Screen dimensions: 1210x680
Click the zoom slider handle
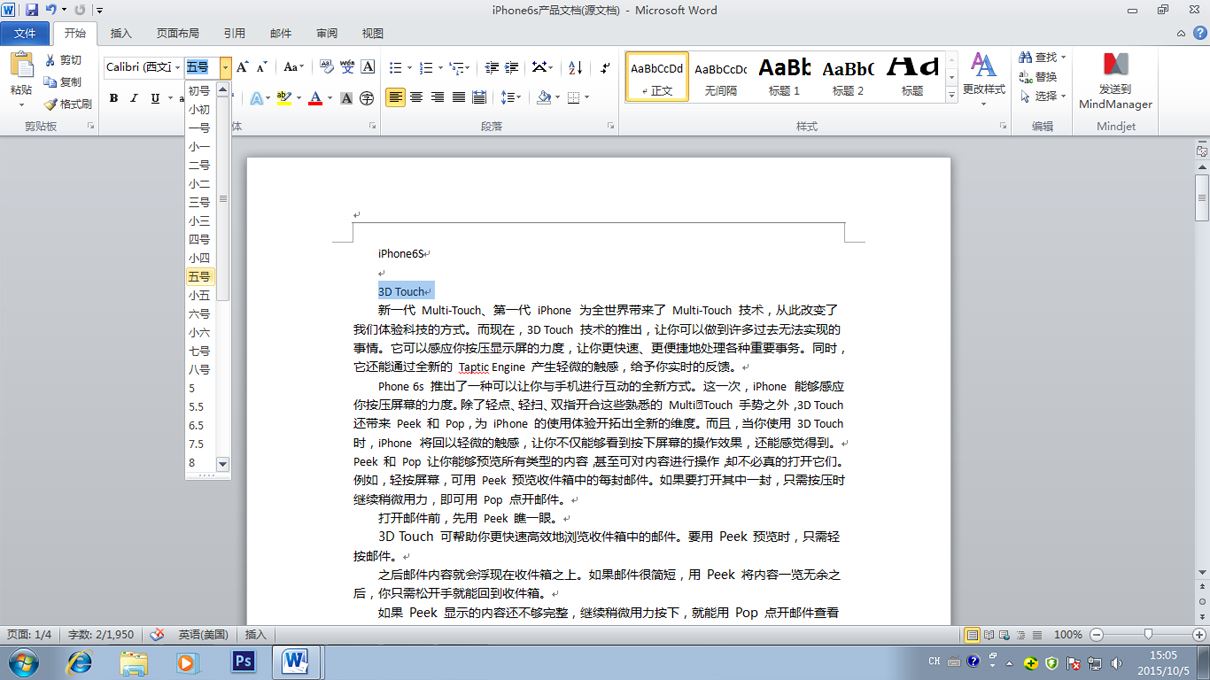point(1148,634)
